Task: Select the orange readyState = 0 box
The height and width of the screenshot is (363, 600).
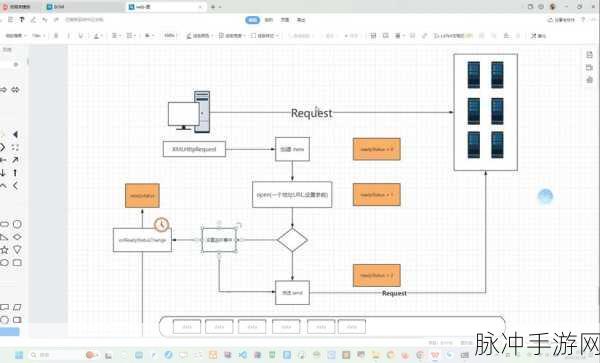Action: pyautogui.click(x=377, y=149)
